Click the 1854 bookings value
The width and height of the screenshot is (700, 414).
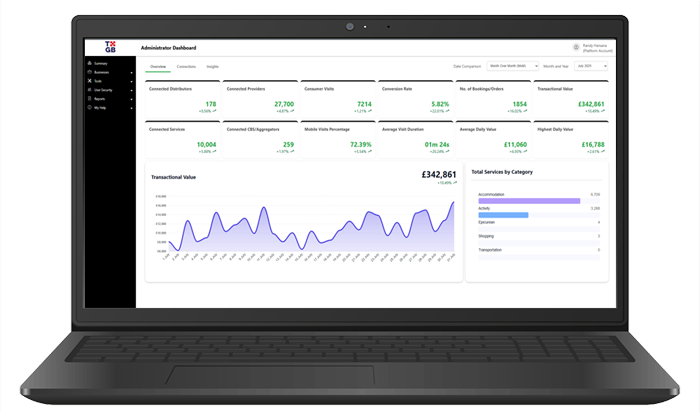(520, 104)
